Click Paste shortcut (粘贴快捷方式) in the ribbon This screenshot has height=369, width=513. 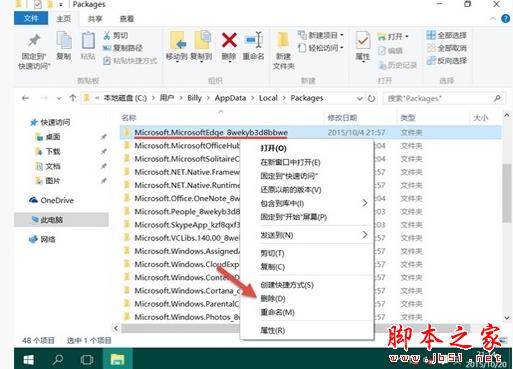[x=130, y=61]
